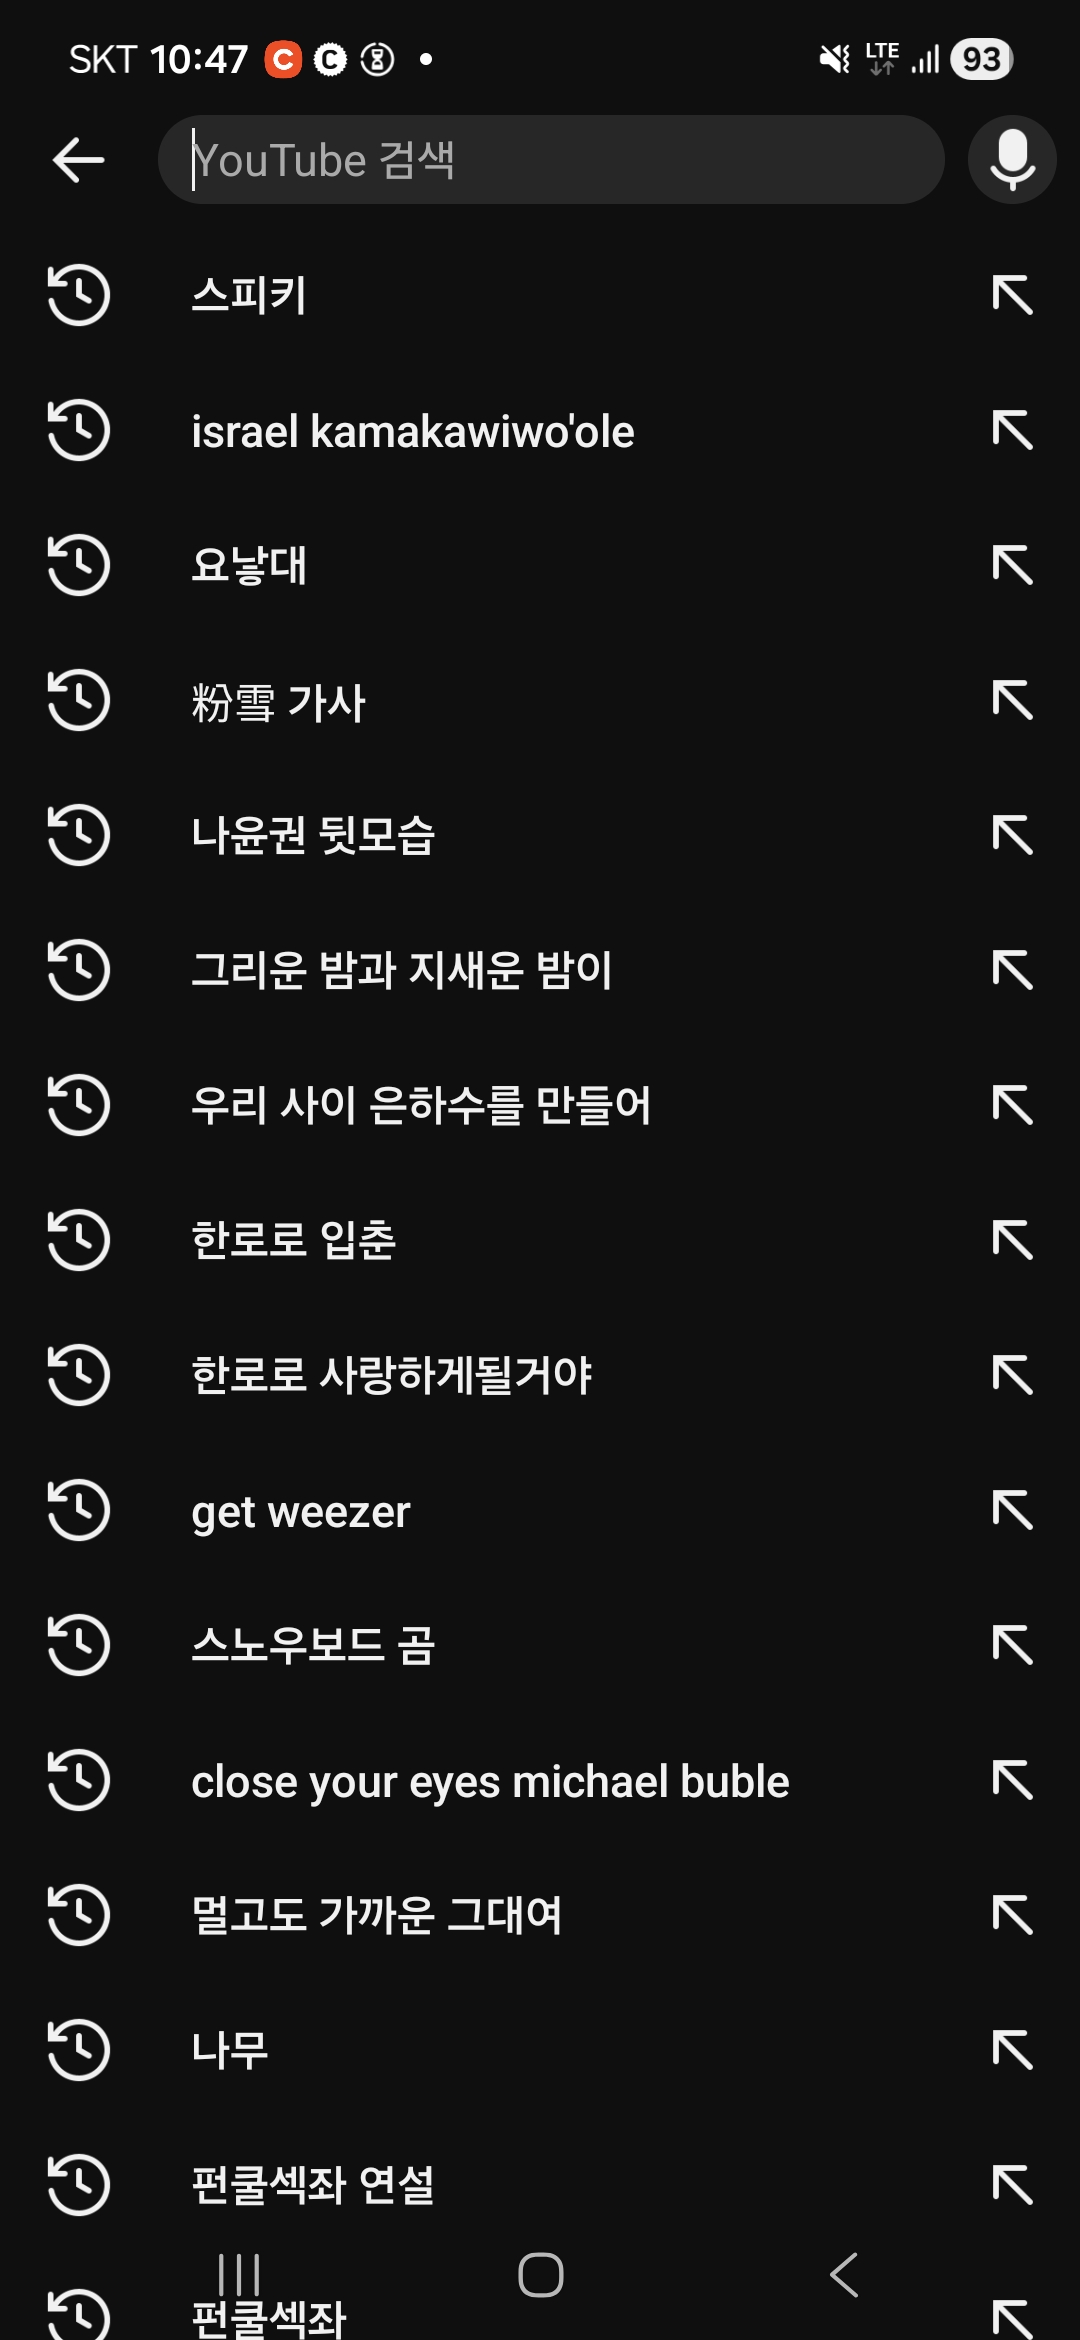
Task: Focus the YouTube 검색 search field
Action: tap(550, 160)
